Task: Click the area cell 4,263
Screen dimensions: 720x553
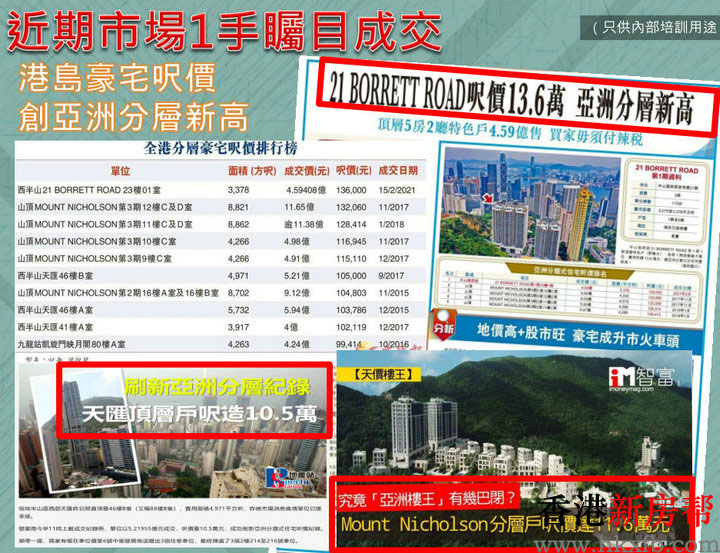Action: point(238,344)
